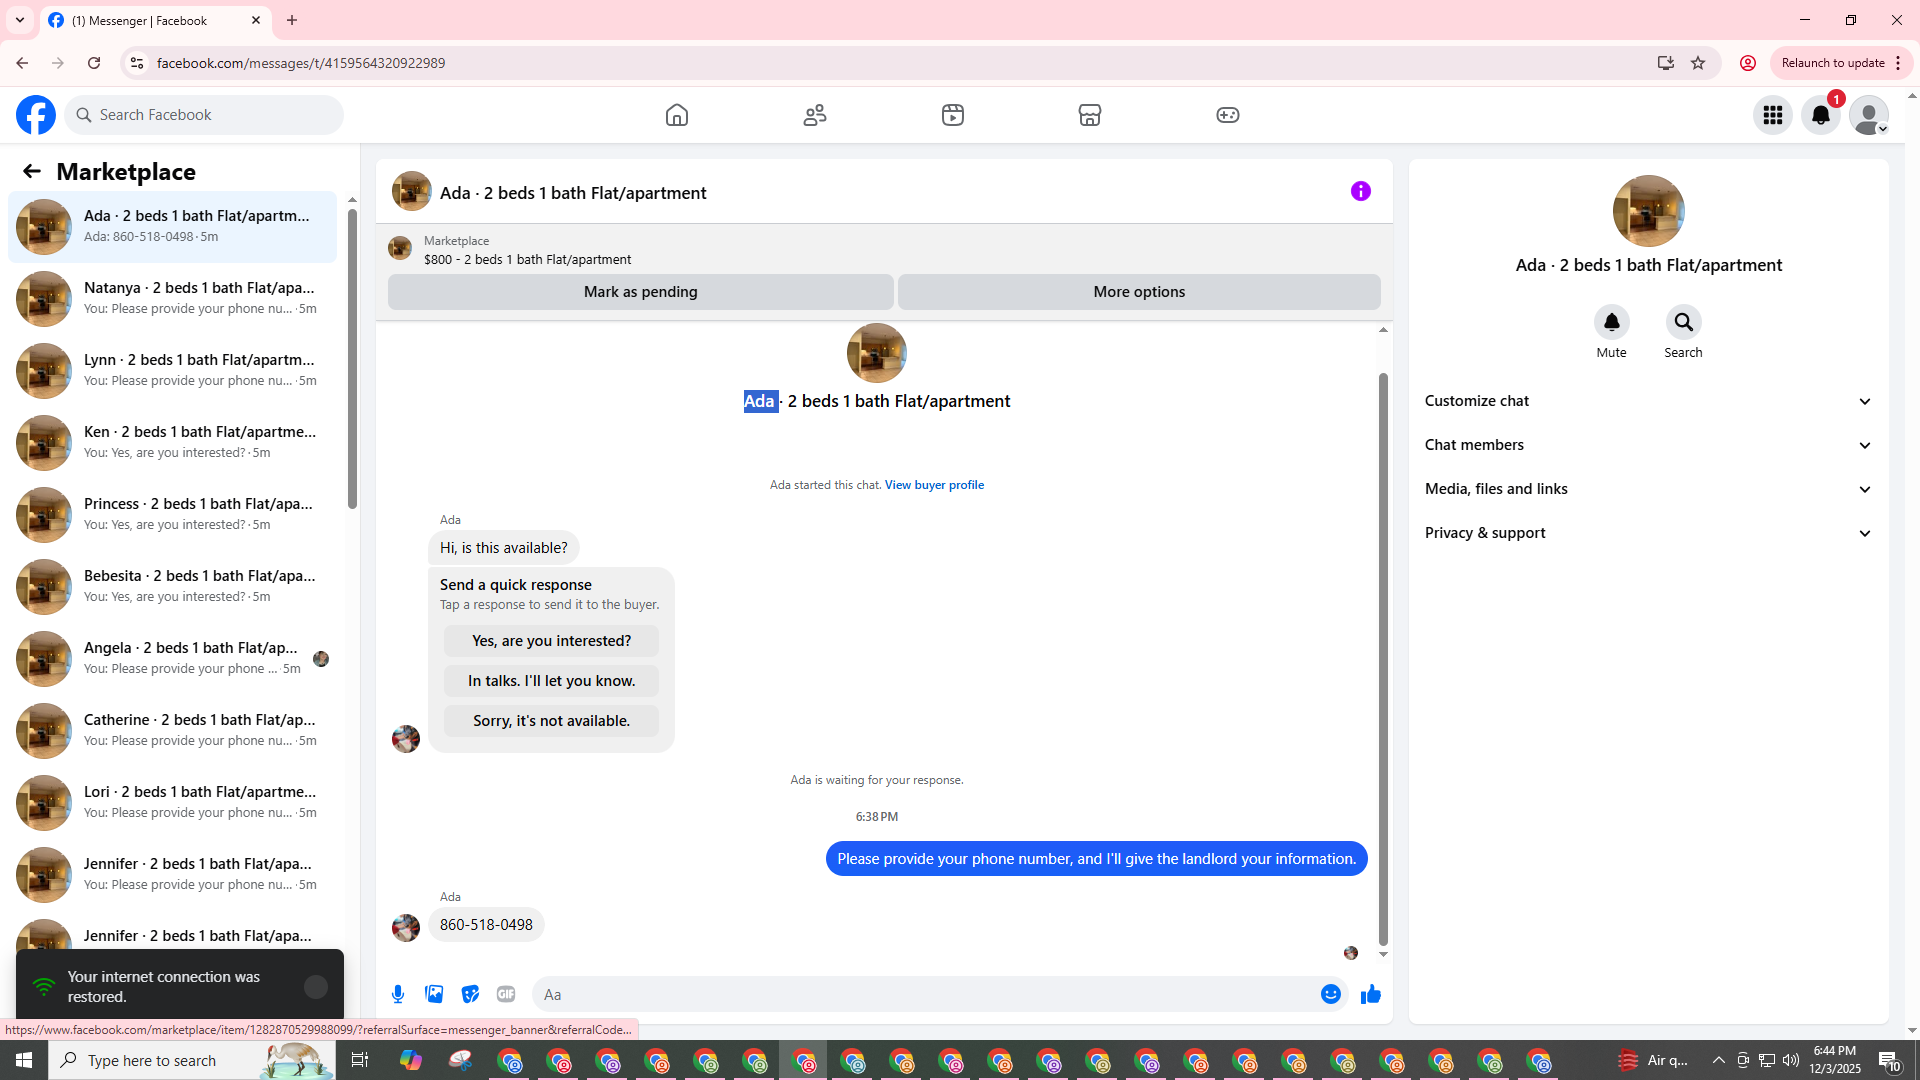Choose a GIF to send
This screenshot has height=1080, width=1920.
(x=506, y=994)
